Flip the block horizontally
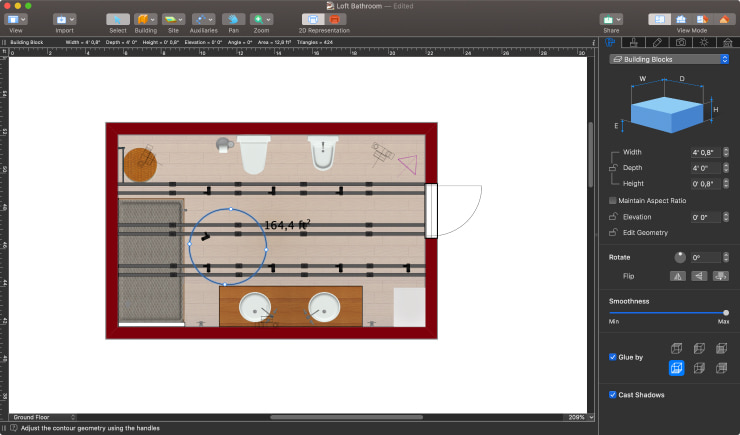This screenshot has width=740, height=435. (678, 276)
